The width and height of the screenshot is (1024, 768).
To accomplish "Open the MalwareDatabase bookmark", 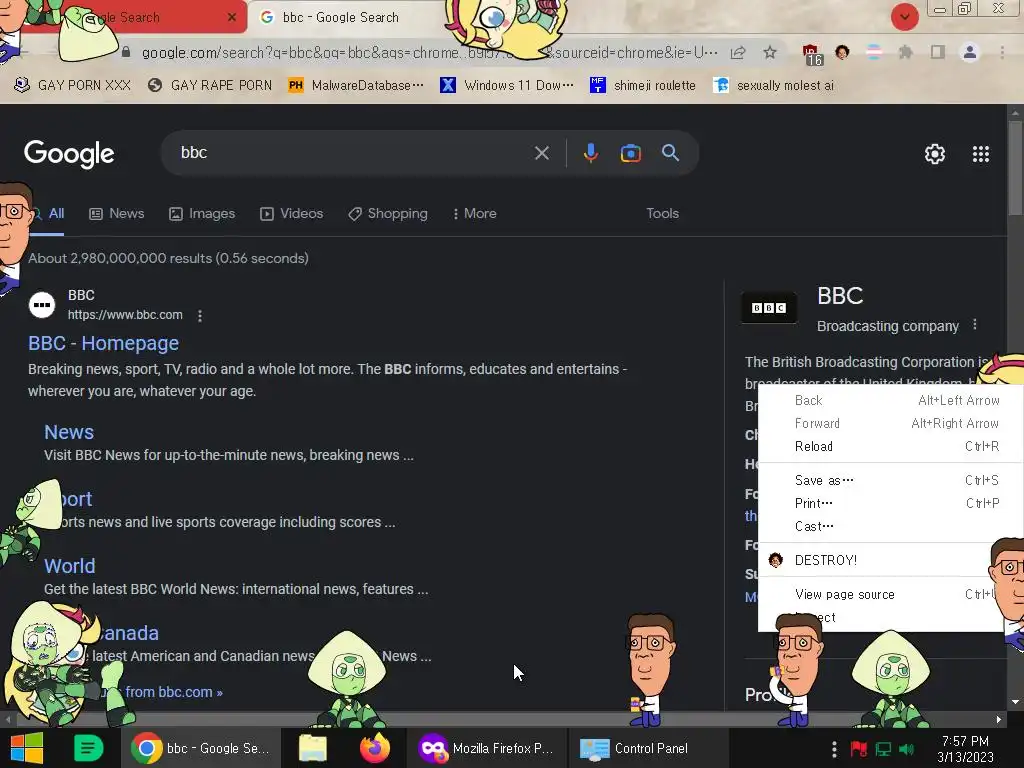I will (x=356, y=86).
